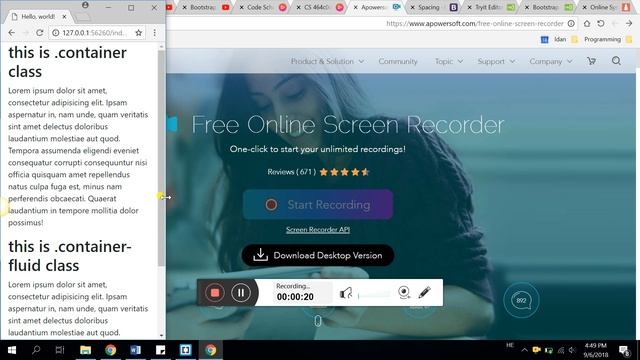Image resolution: width=640 pixels, height=360 pixels.
Task: Switch to Bootstrap tab beside Code Sch tab
Action: tap(203, 7)
